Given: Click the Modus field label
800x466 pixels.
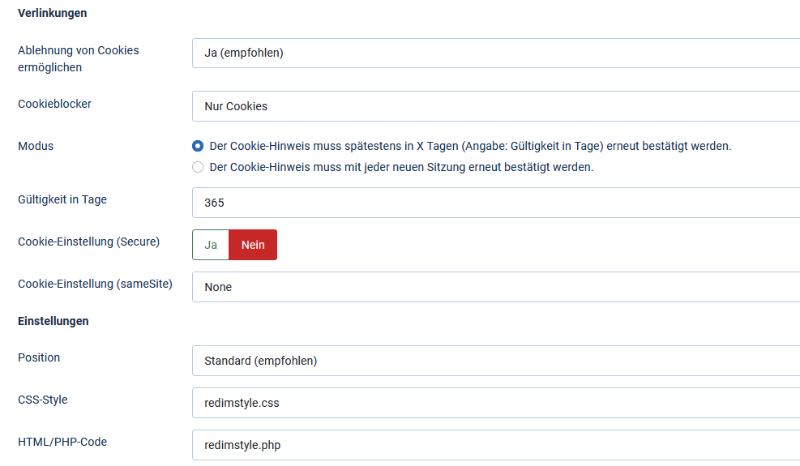Looking at the screenshot, I should 36,146.
